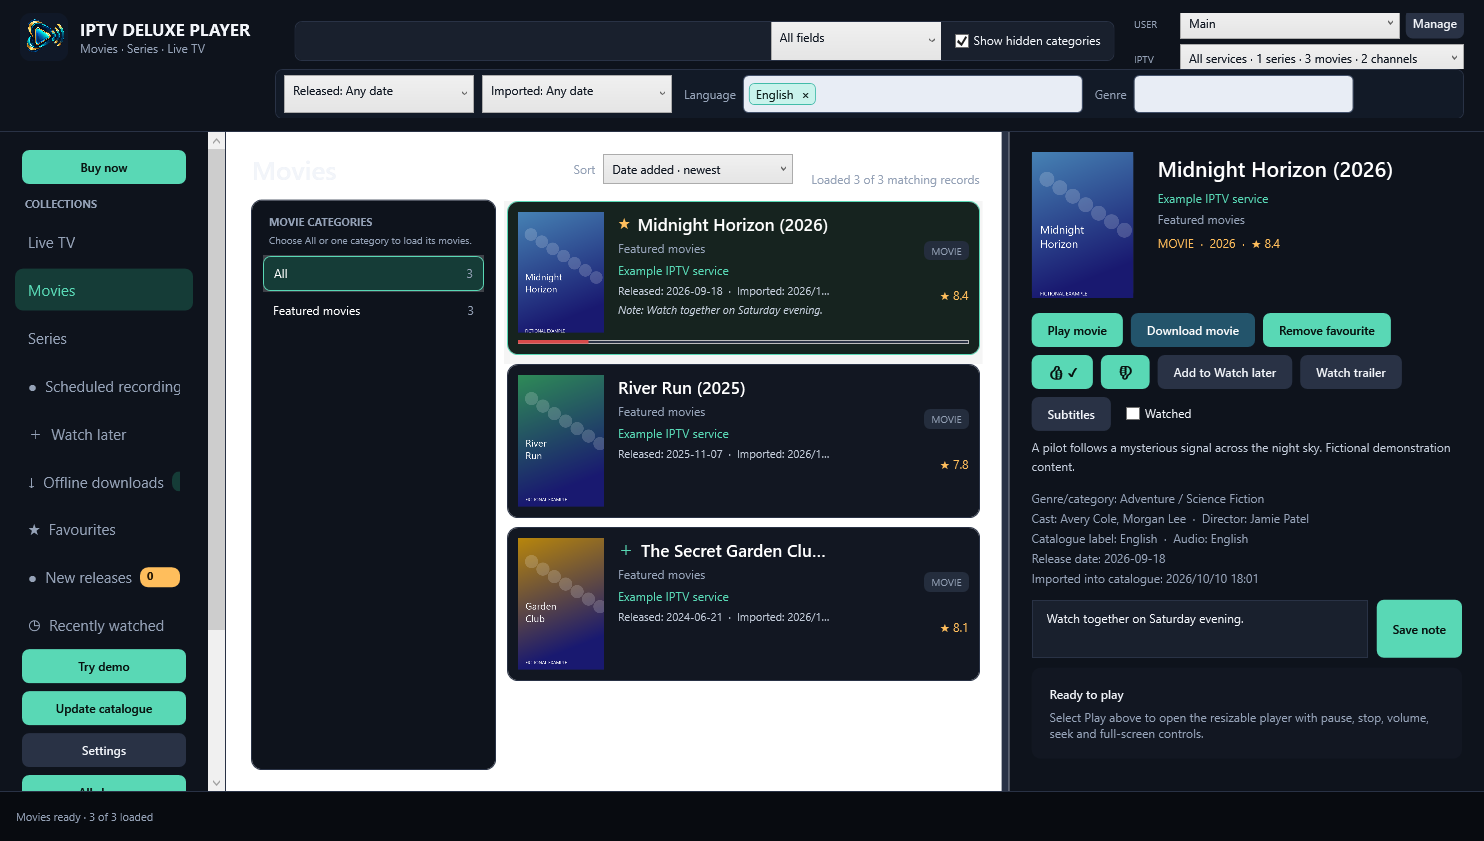The height and width of the screenshot is (841, 1484).
Task: Remove the English language tag with its x
Action: coord(805,95)
